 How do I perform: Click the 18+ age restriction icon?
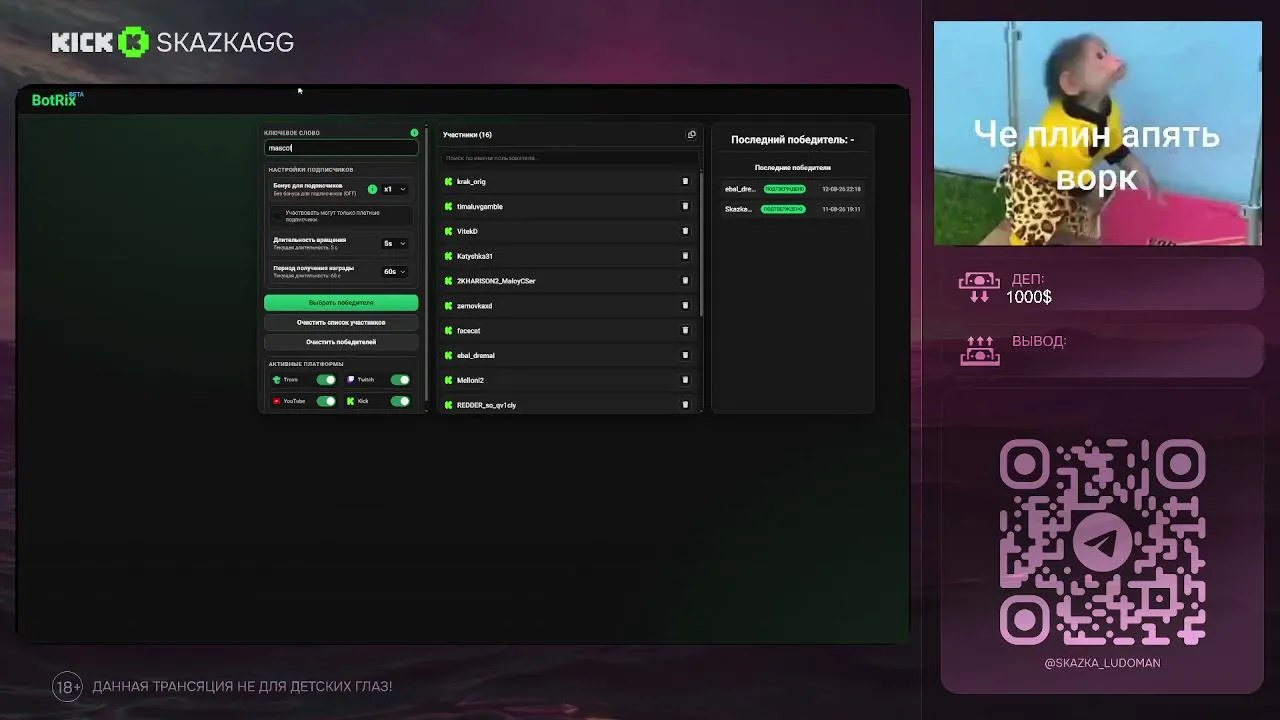(68, 687)
